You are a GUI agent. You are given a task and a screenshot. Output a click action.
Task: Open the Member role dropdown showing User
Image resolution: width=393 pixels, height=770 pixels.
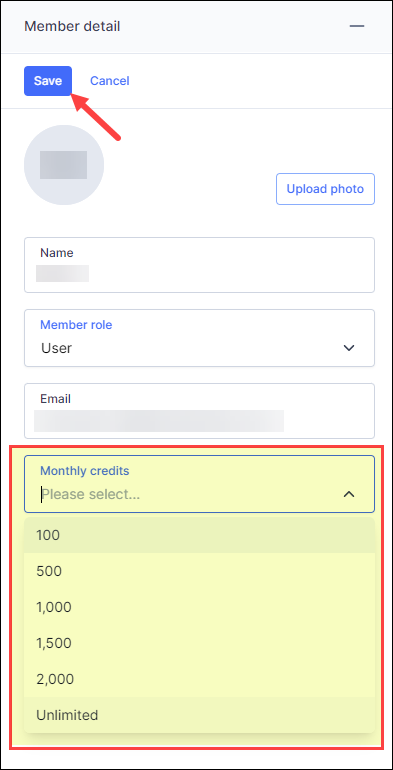(x=199, y=338)
